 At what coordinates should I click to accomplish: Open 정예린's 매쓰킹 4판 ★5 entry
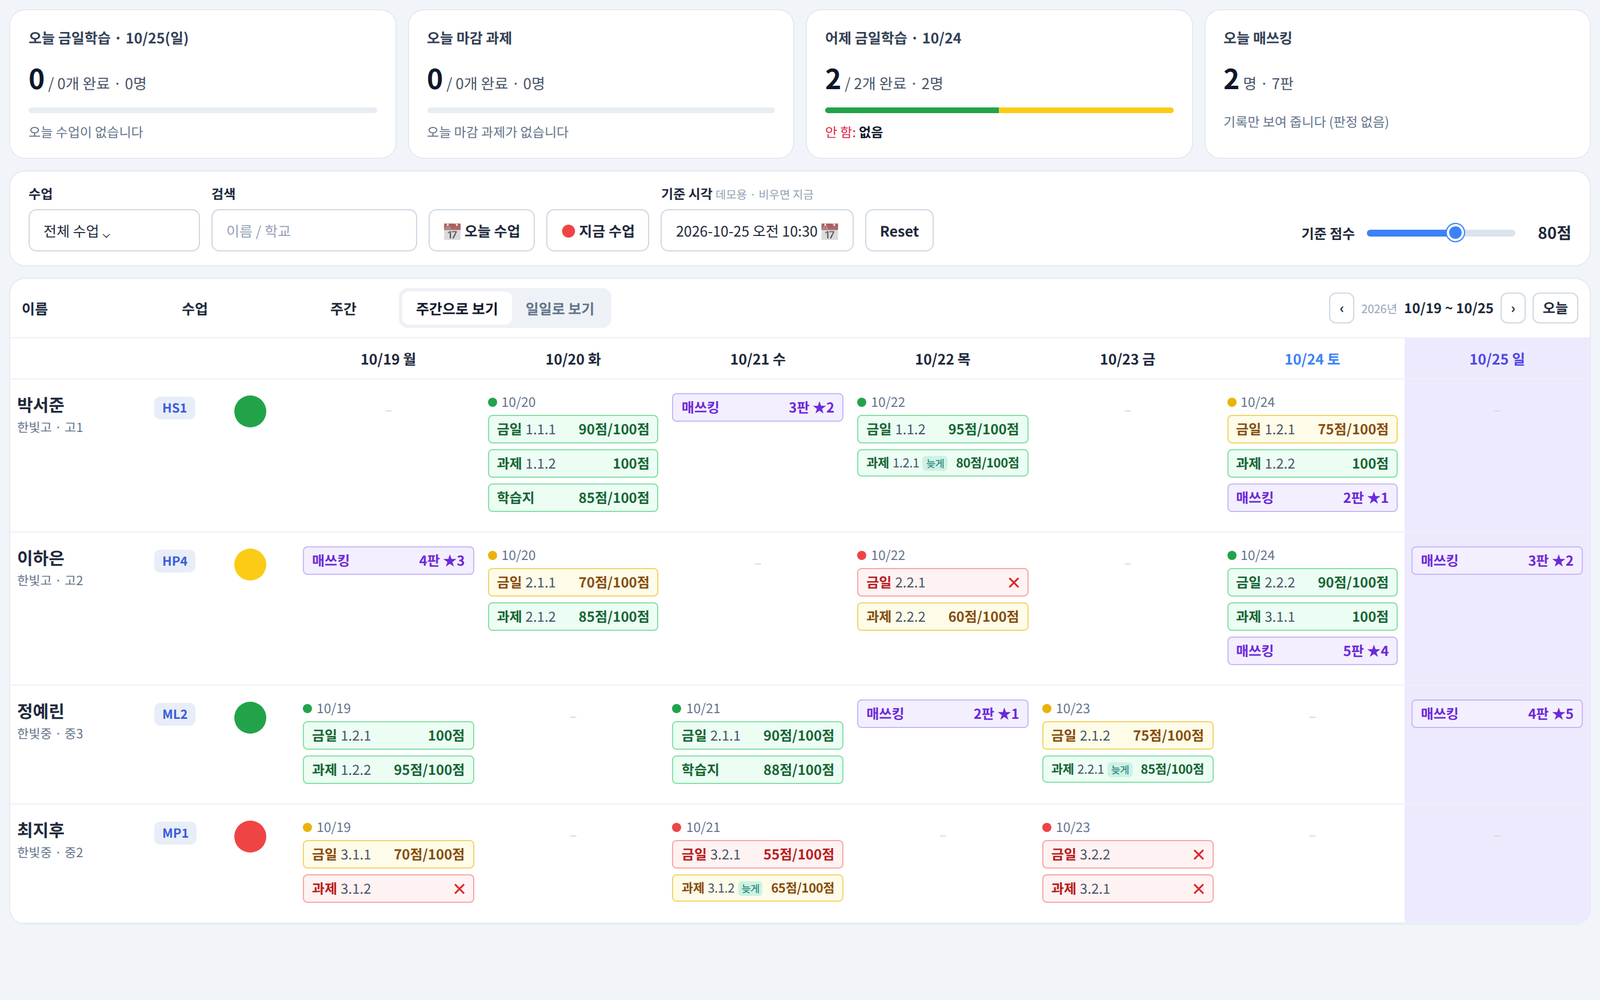(x=1497, y=714)
